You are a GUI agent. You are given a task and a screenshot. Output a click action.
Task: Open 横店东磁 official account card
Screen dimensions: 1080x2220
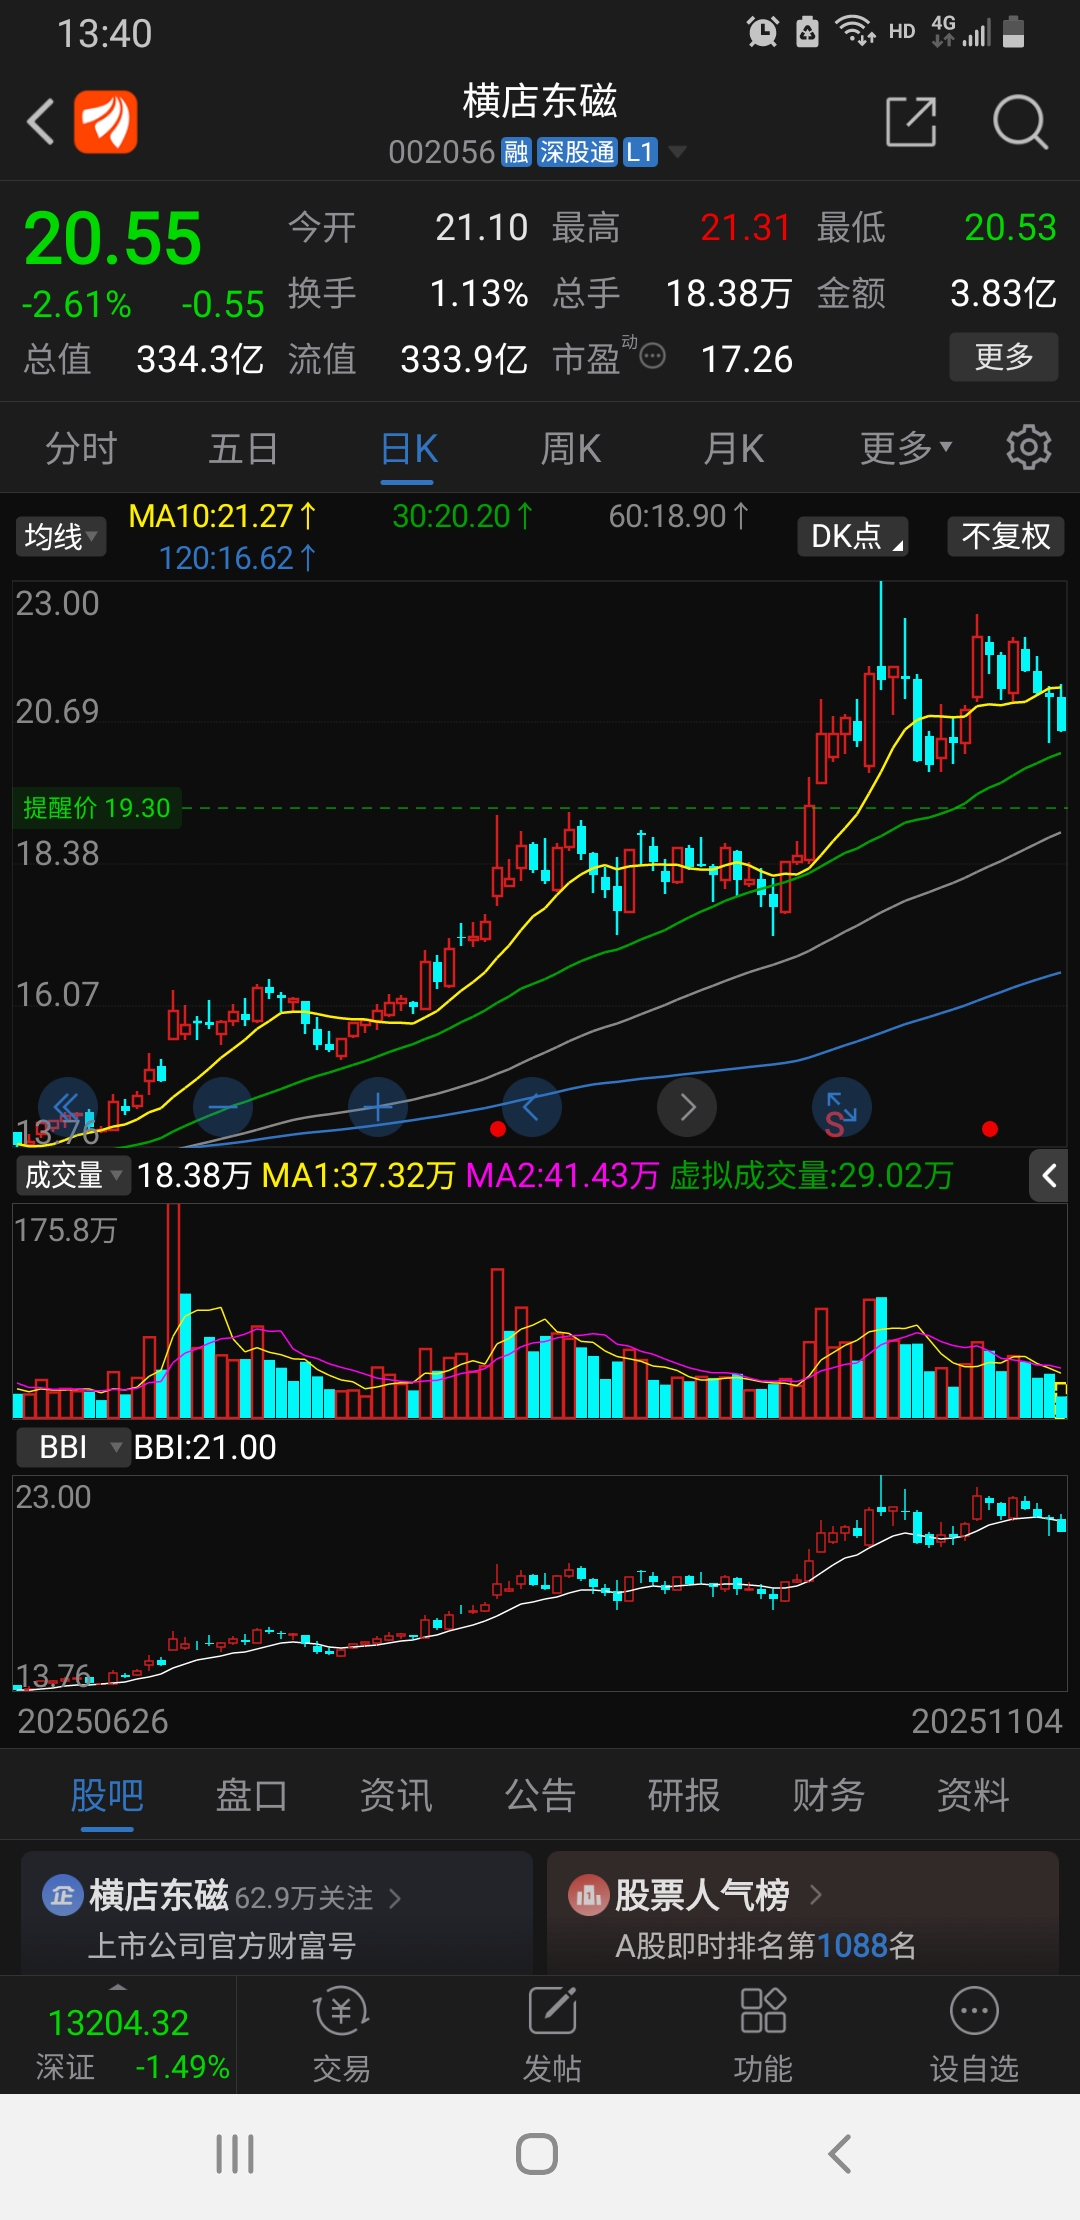point(276,1913)
